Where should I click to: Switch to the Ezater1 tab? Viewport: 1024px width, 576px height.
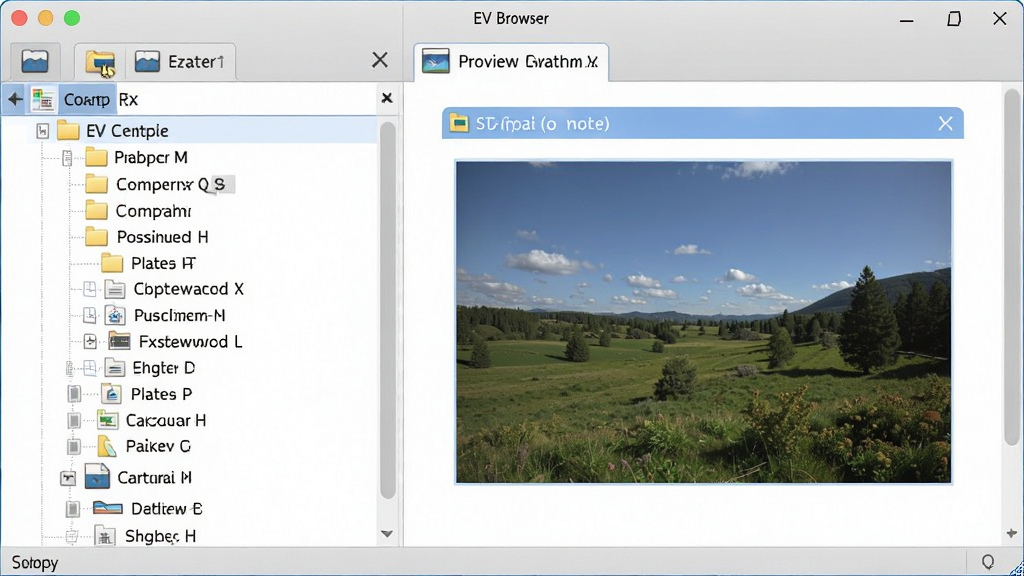[181, 62]
